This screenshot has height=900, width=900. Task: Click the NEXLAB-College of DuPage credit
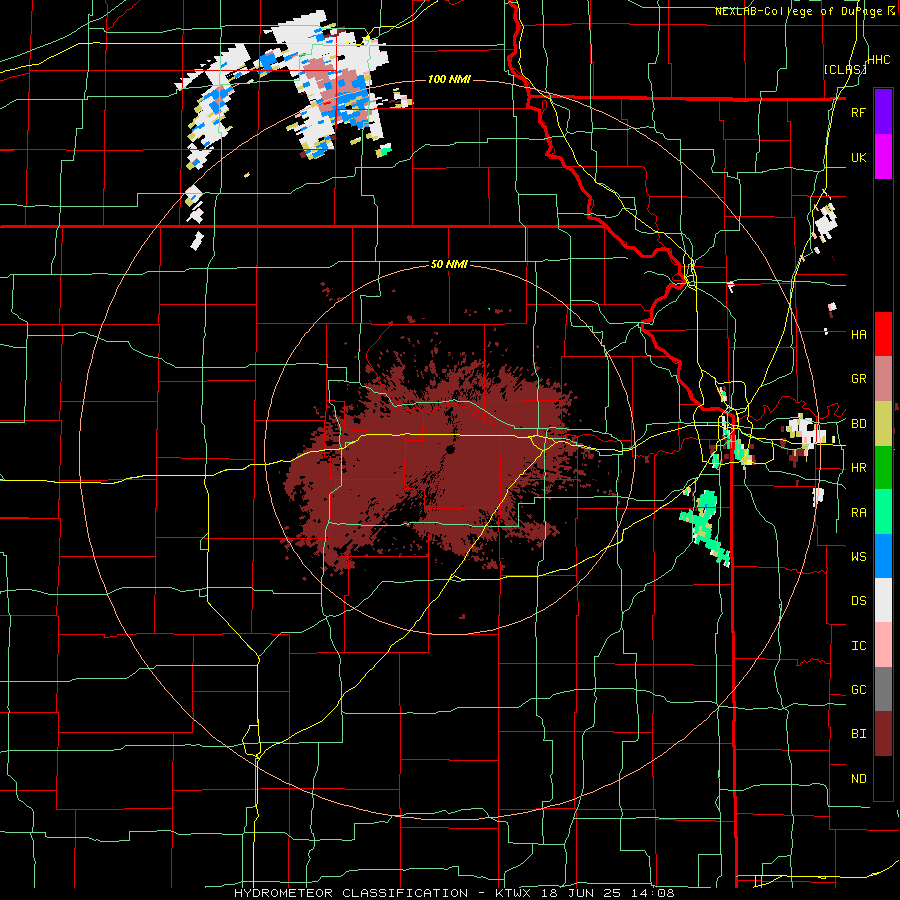805,11
